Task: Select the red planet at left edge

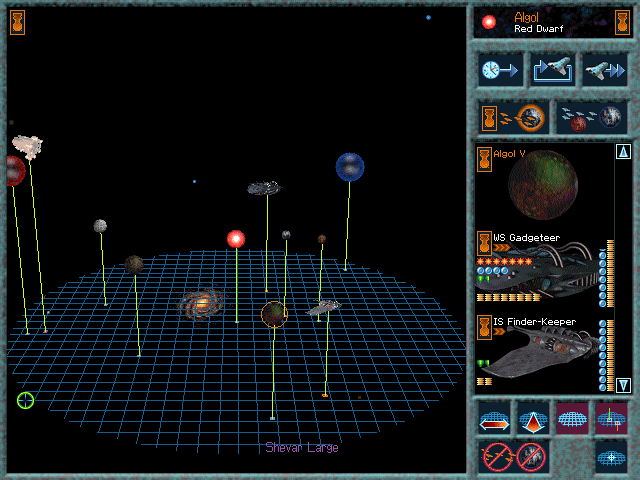Action: tap(15, 171)
